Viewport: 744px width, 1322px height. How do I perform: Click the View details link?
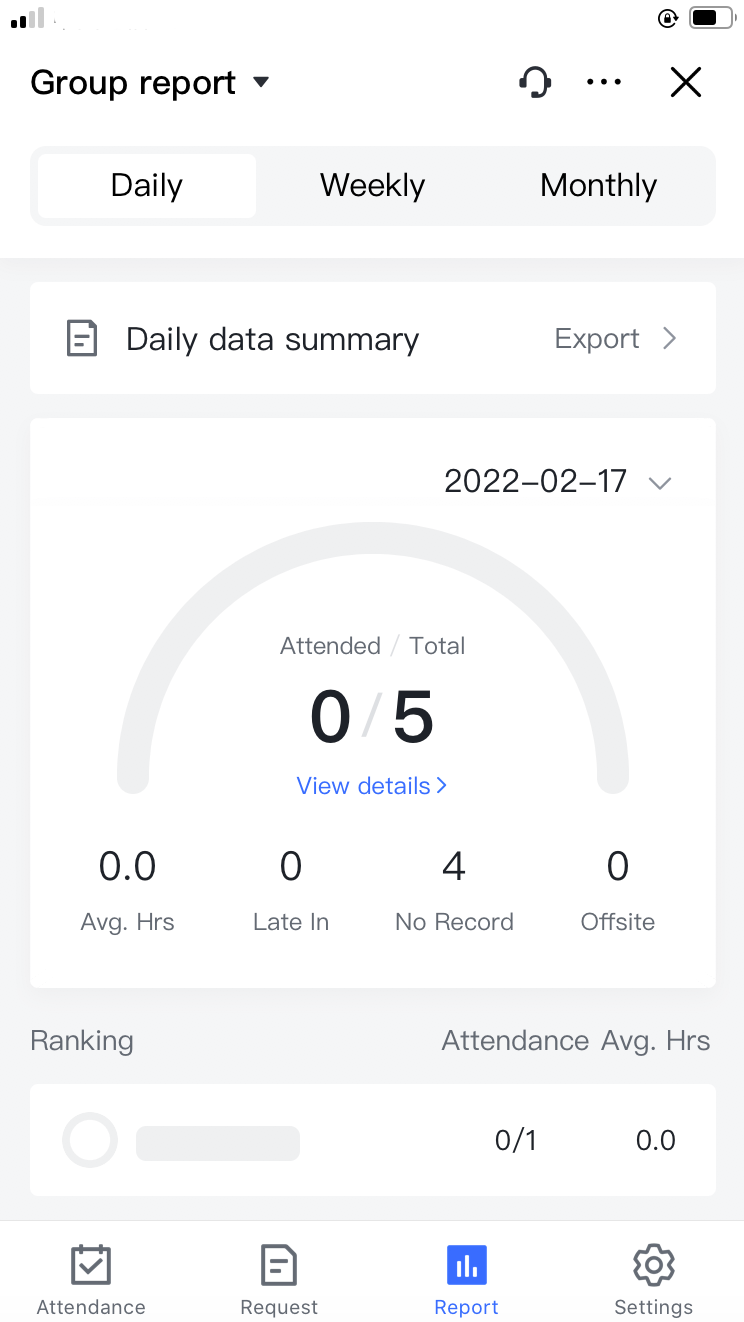(x=371, y=786)
